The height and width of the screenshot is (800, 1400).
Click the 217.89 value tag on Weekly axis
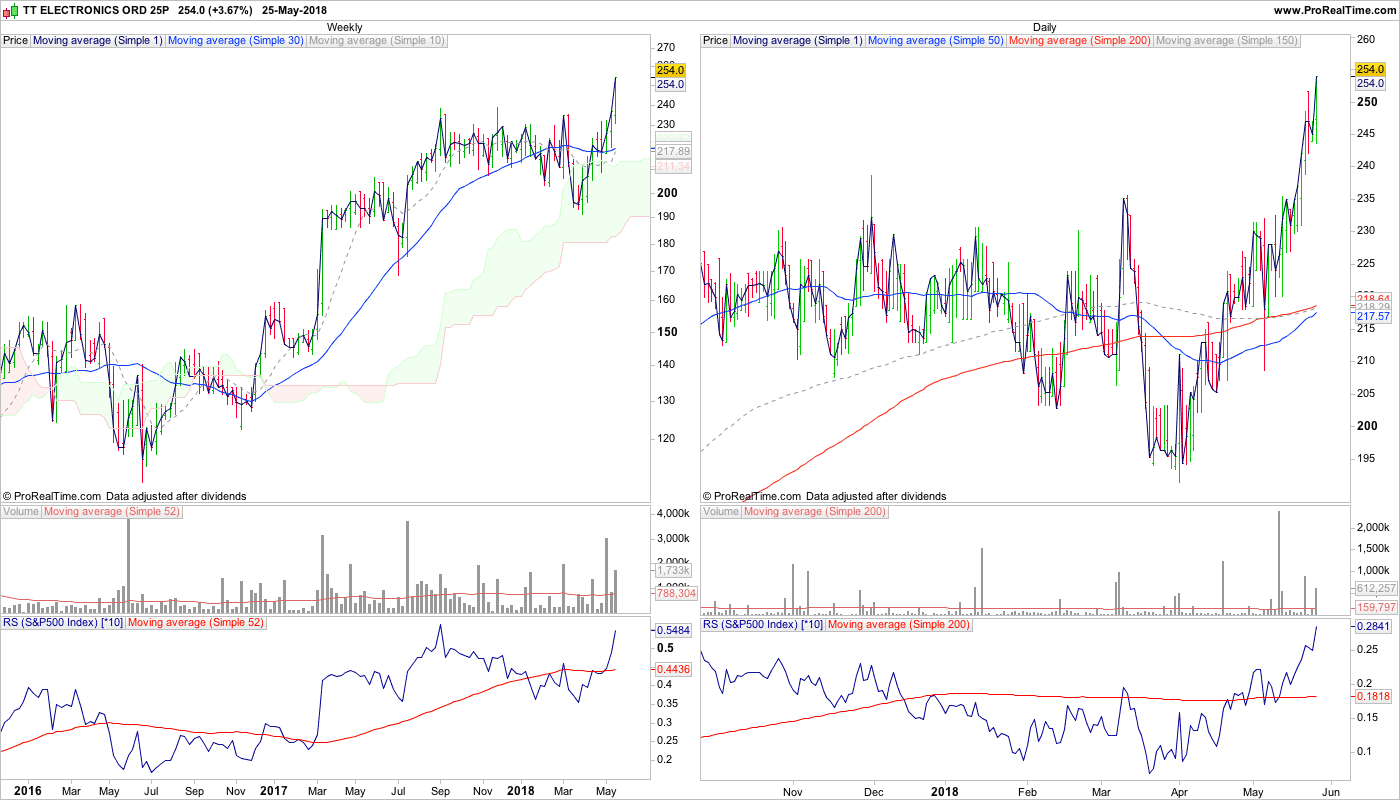673,151
